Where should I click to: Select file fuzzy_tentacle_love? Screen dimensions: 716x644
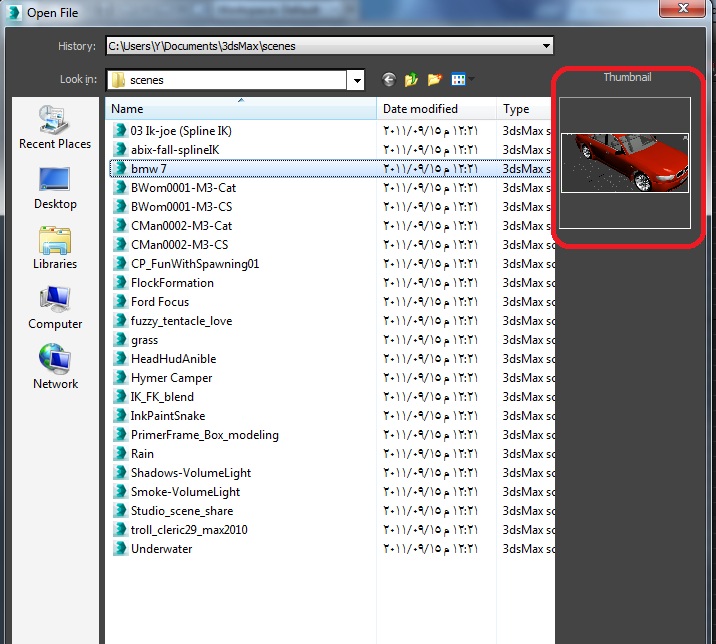181,321
